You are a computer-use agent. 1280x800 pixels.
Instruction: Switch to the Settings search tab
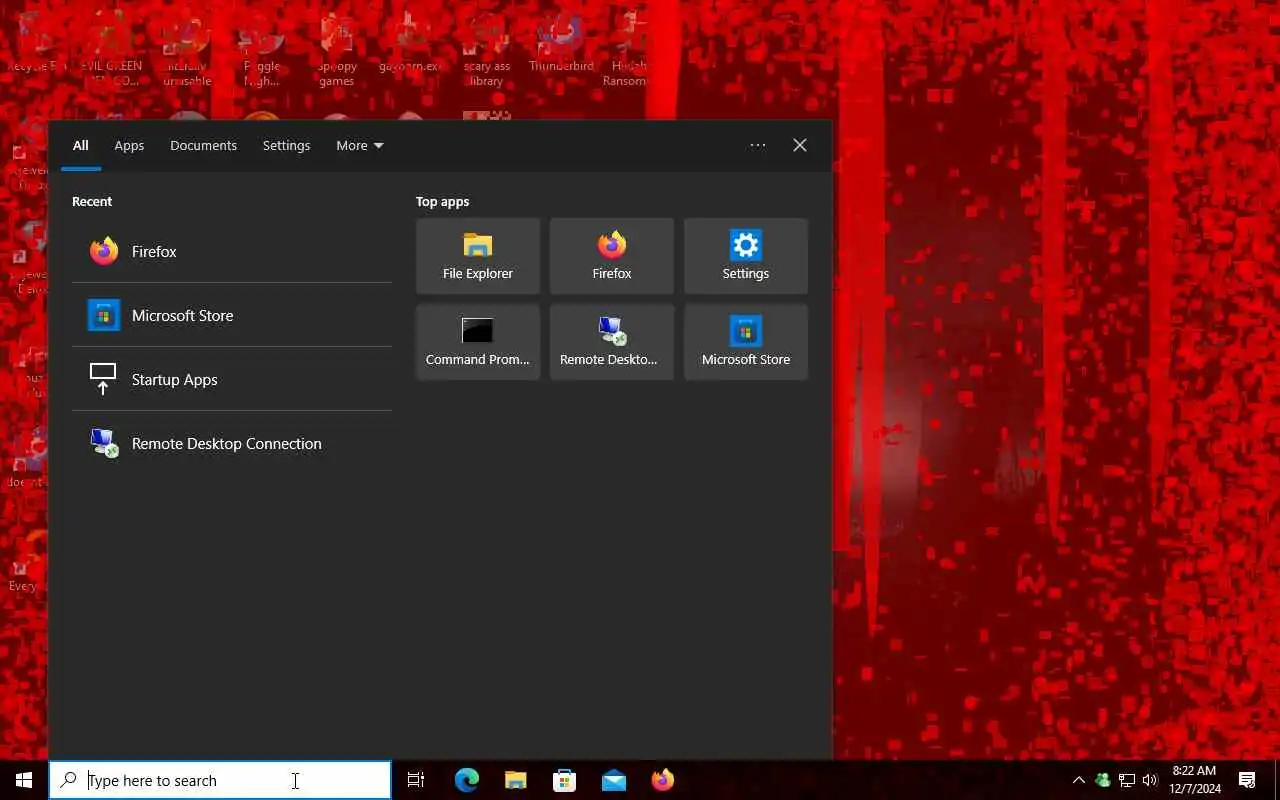[286, 145]
